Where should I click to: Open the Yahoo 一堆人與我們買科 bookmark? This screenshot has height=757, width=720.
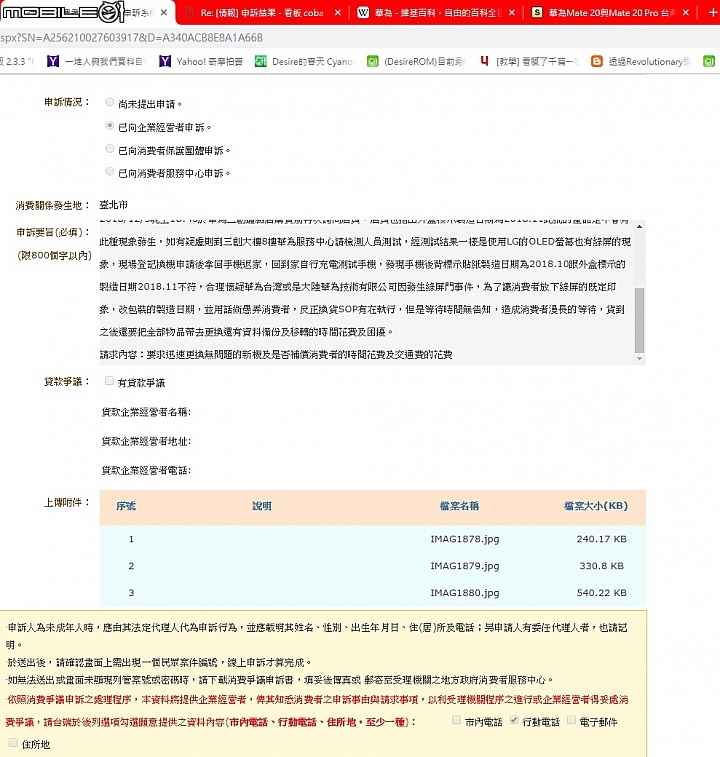[x=96, y=61]
